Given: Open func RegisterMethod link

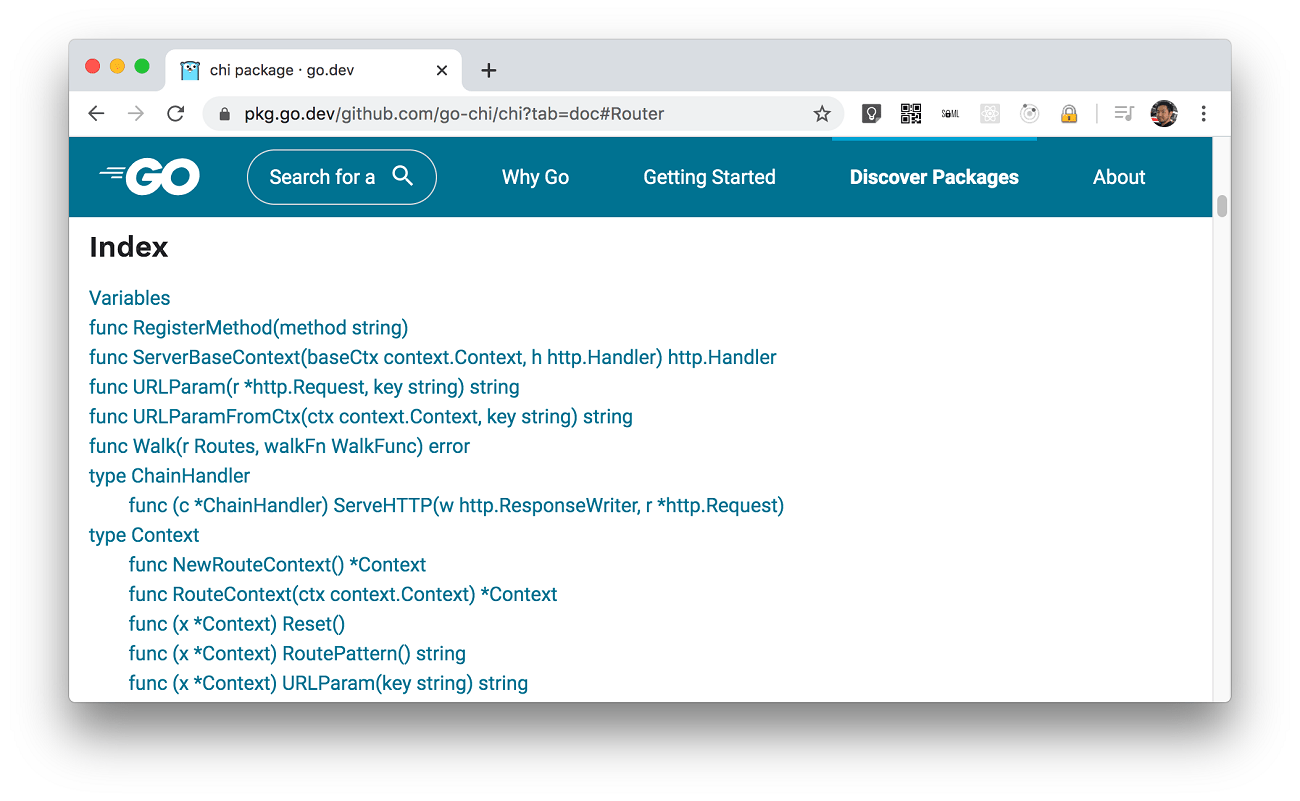Looking at the screenshot, I should tap(248, 328).
